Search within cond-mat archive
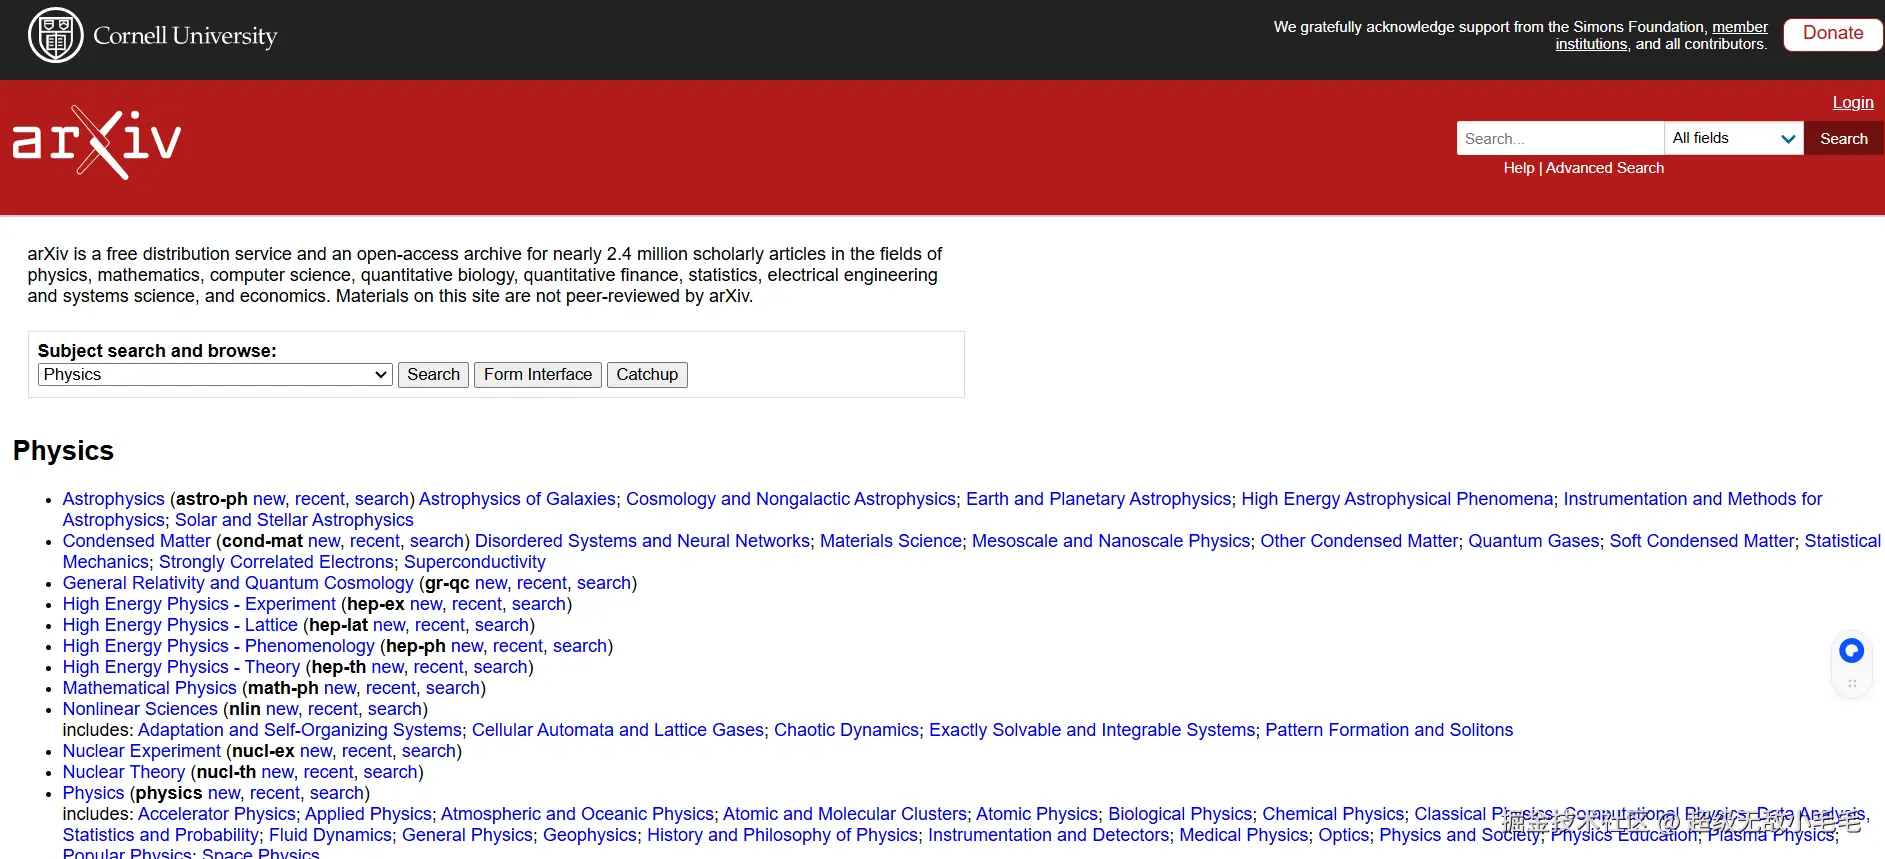The width and height of the screenshot is (1885, 859). 437,541
